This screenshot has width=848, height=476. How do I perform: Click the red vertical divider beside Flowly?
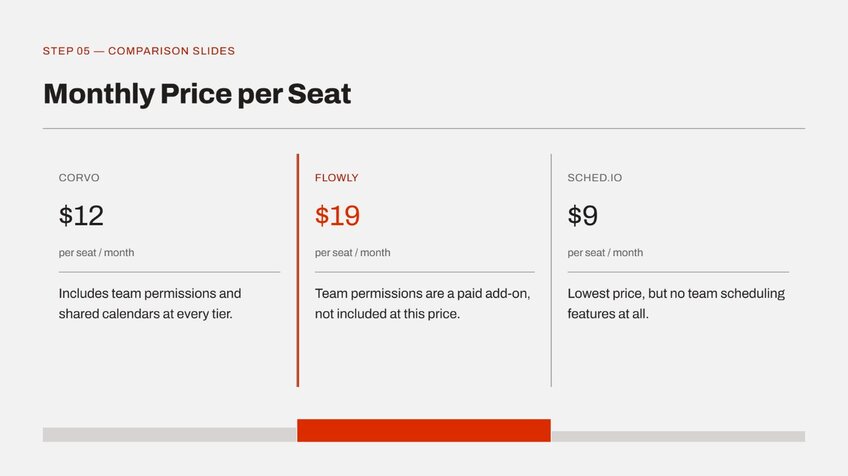click(297, 270)
